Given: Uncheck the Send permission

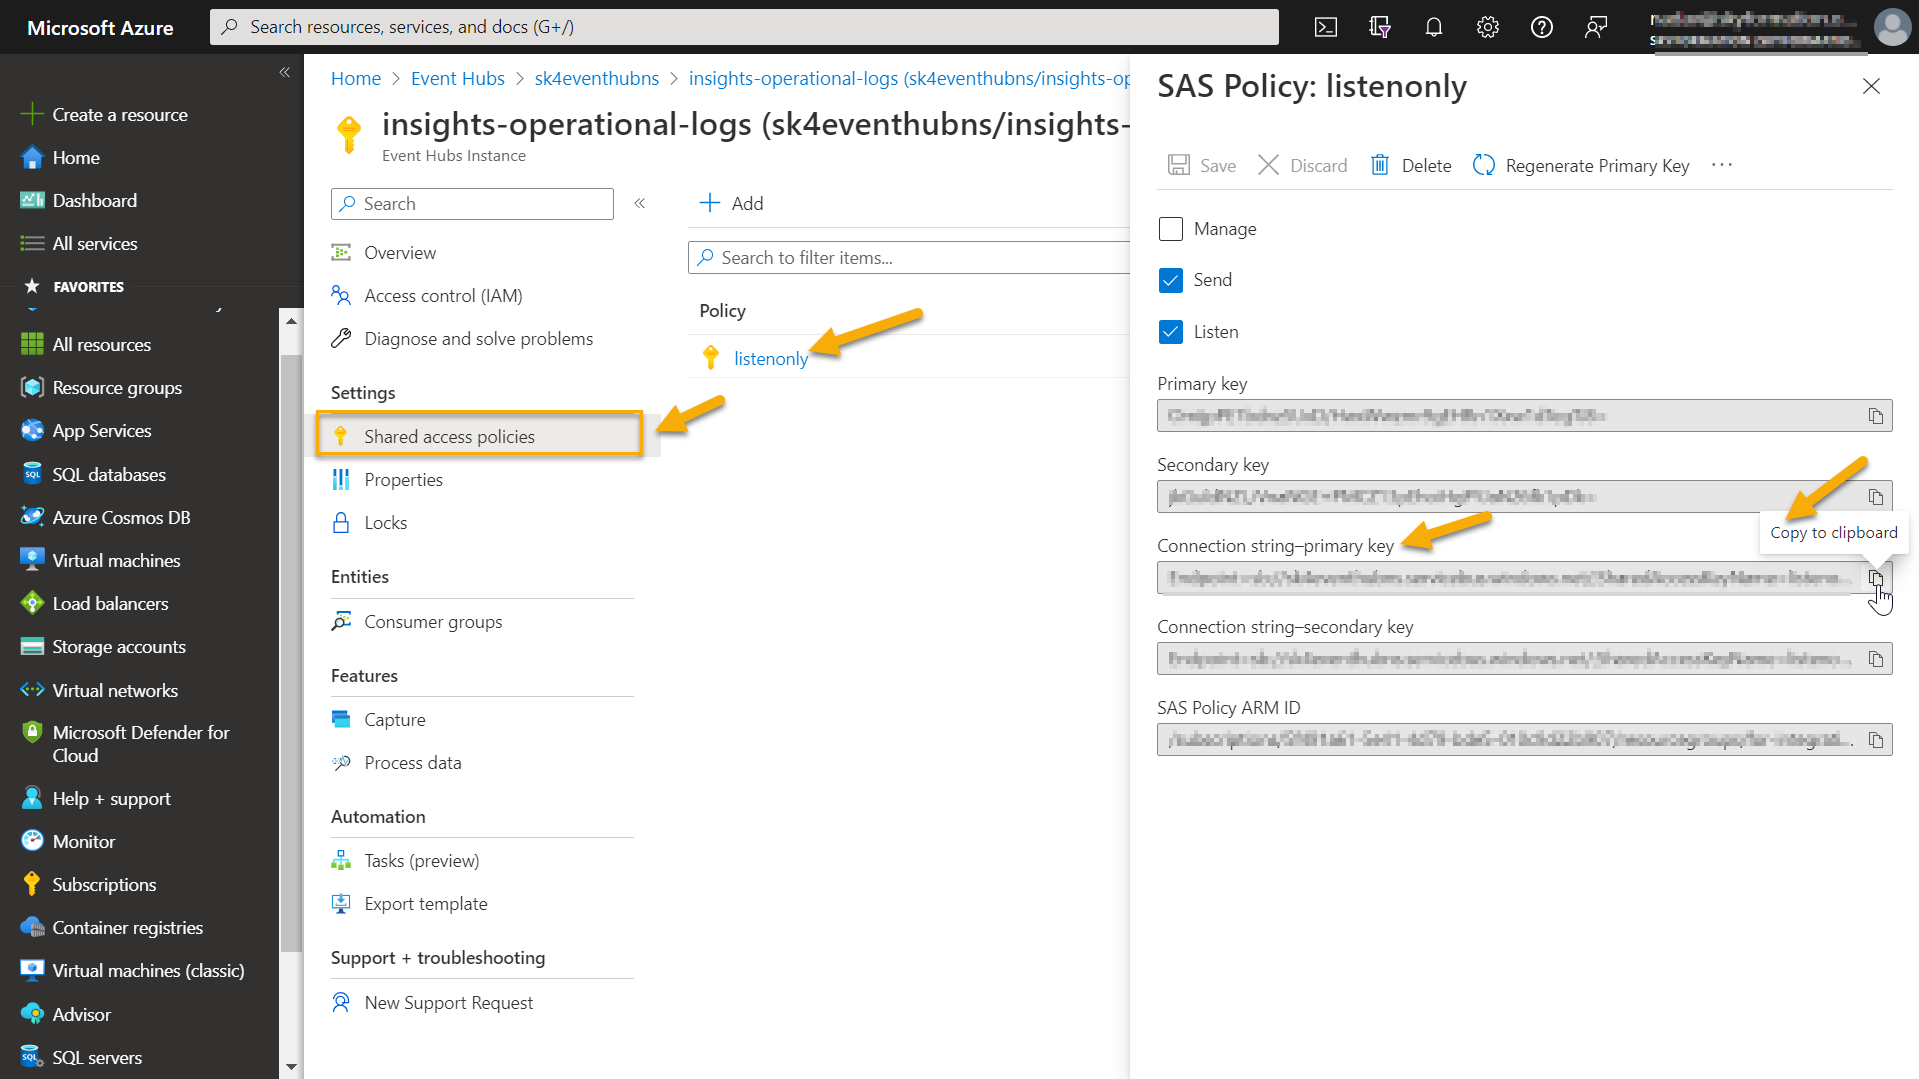Looking at the screenshot, I should click(1170, 280).
